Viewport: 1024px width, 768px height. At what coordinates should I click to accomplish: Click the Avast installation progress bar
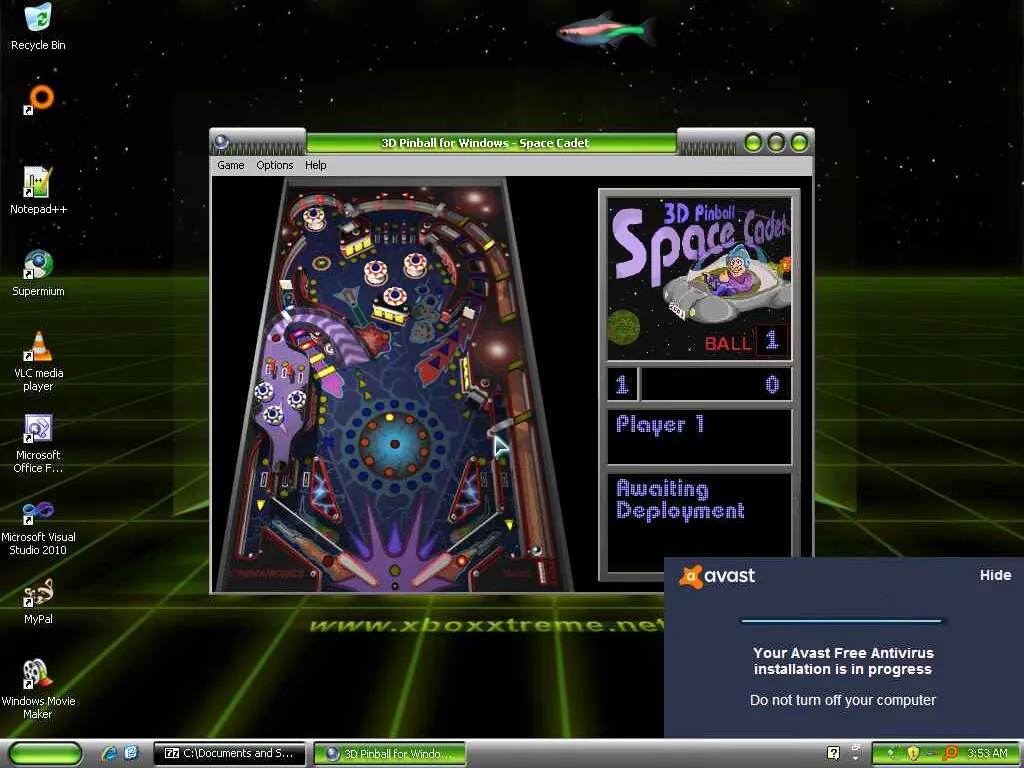(x=841, y=620)
